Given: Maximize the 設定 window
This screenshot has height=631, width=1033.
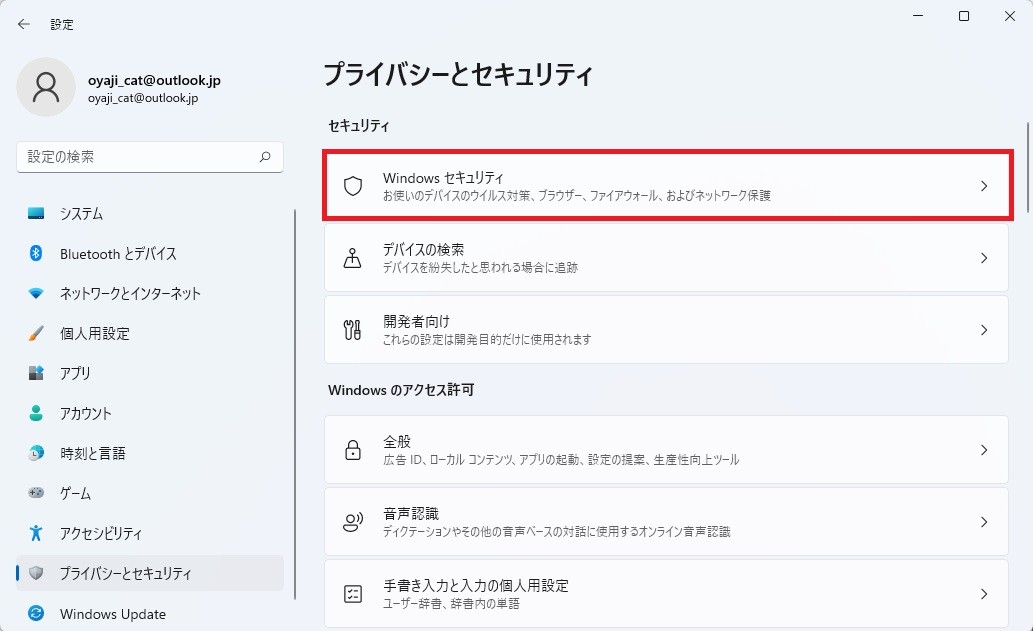Looking at the screenshot, I should 964,16.
